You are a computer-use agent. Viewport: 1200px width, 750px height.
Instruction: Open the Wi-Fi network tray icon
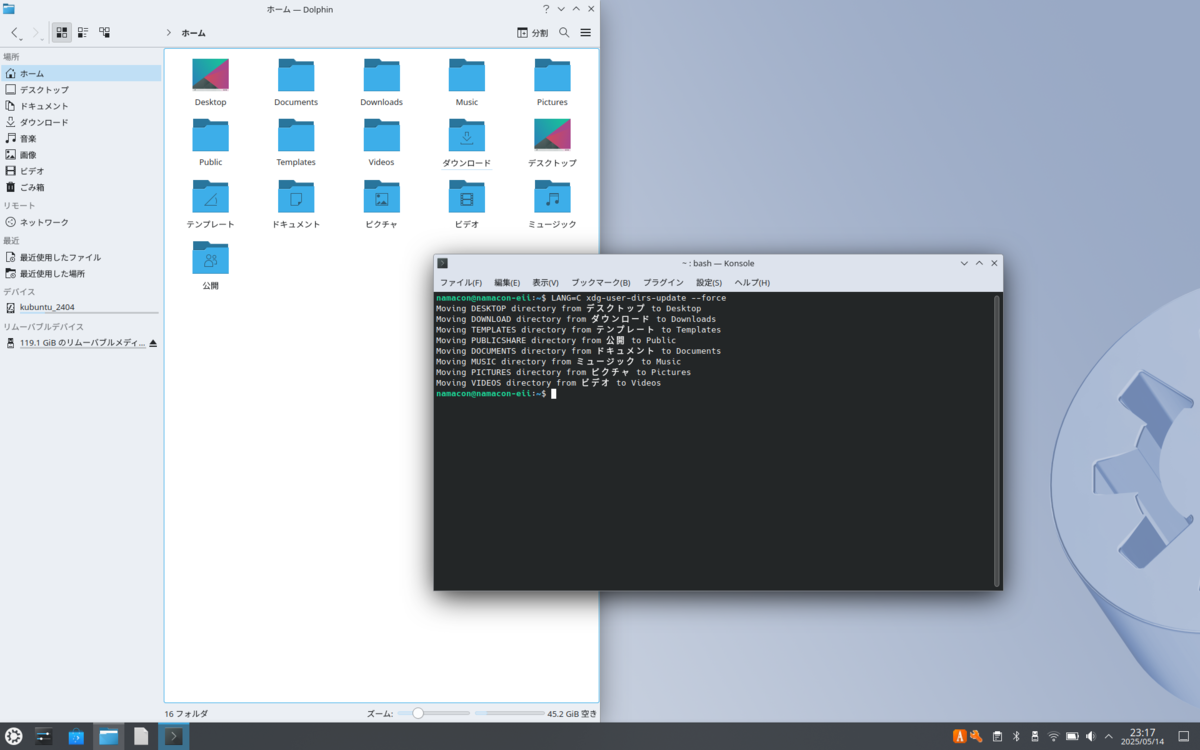tap(1053, 737)
